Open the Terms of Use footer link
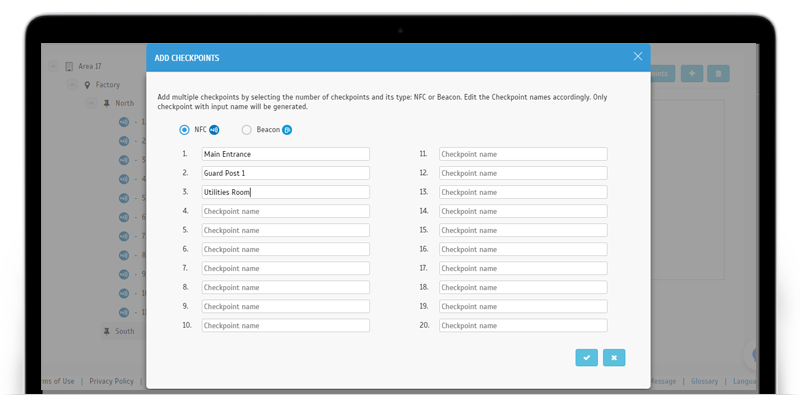 (58, 381)
